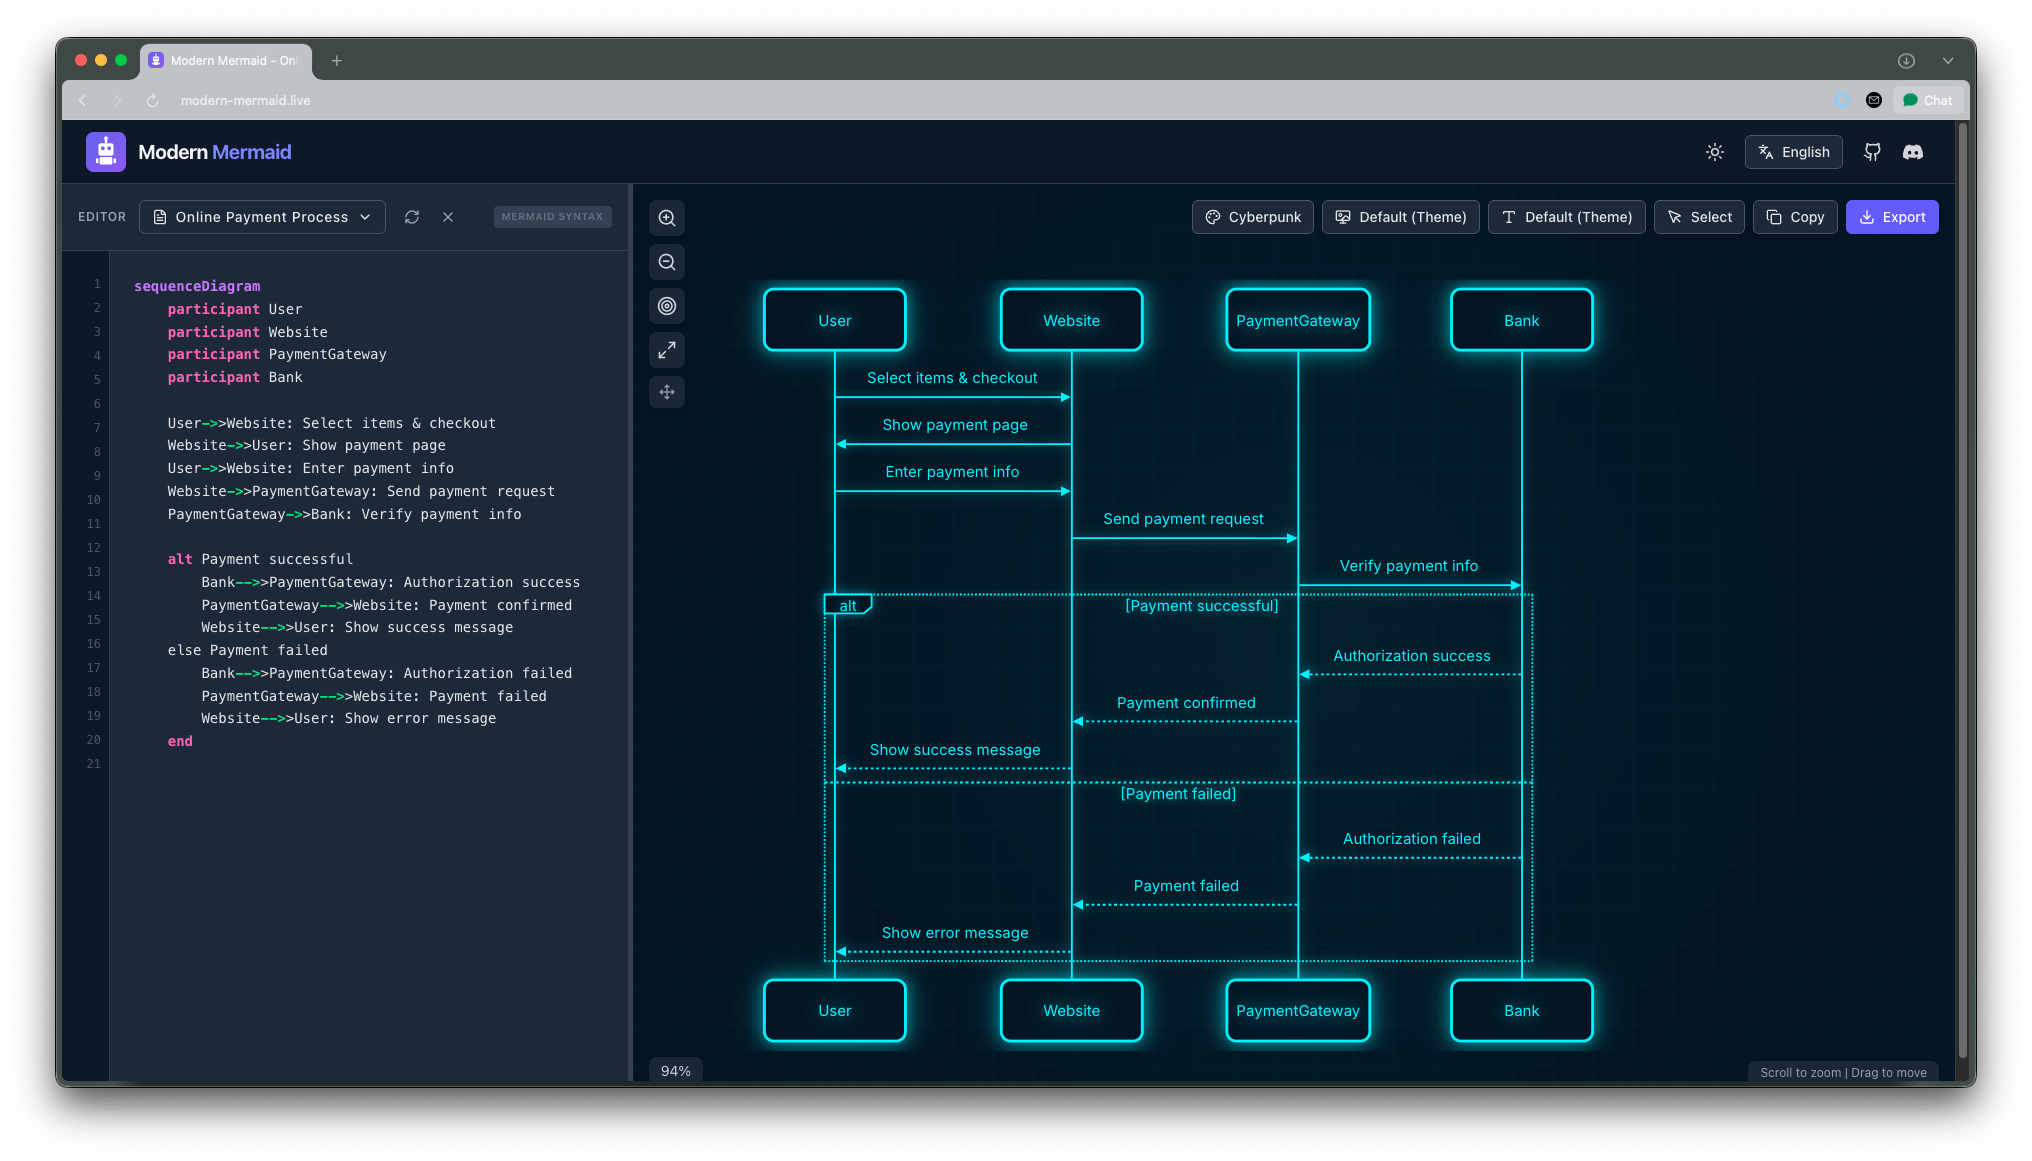Open a new browser tab with plus
This screenshot has width=2032, height=1161.
pos(337,61)
